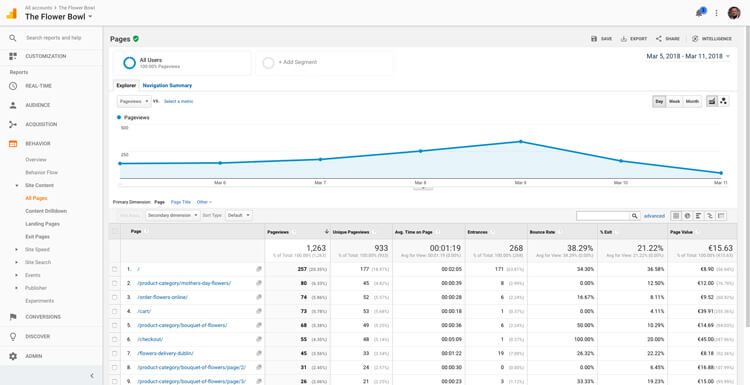The image size is (750, 385).
Task: Check the box for /checkout/ row
Action: tap(115, 339)
